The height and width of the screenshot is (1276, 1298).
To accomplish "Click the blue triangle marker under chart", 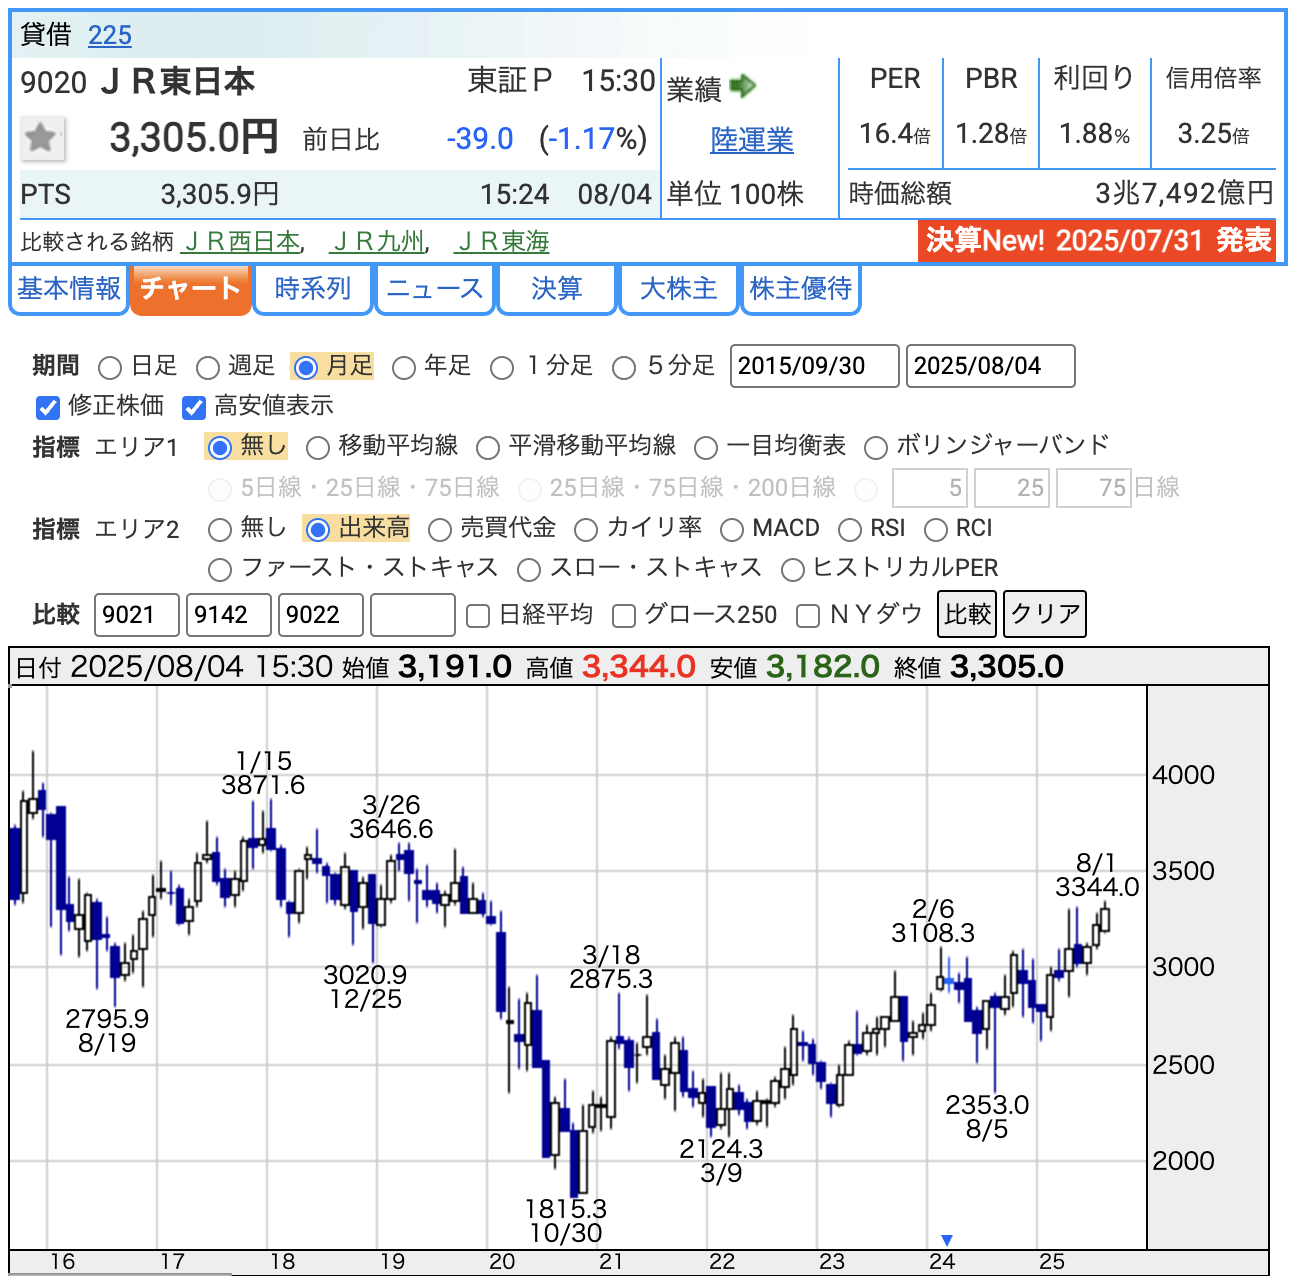I will click(x=946, y=1240).
